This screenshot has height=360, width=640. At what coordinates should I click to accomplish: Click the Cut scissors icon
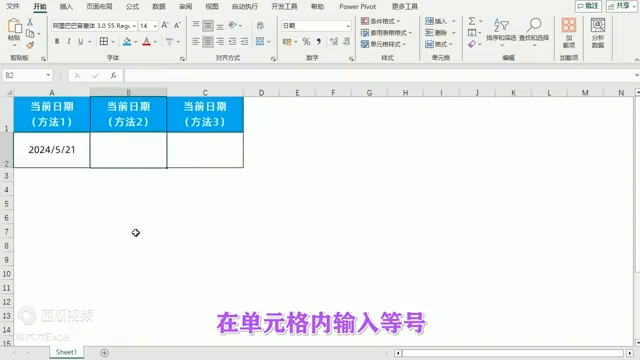pyautogui.click(x=30, y=22)
